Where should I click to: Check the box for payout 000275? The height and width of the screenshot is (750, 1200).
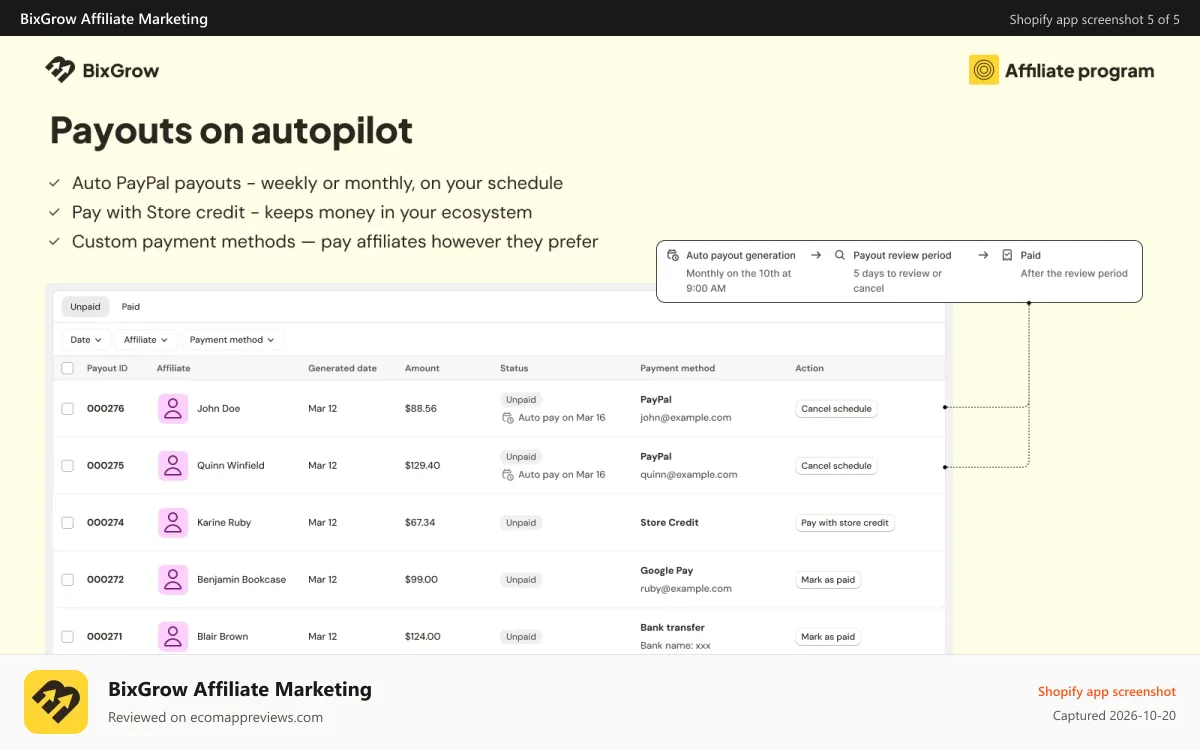(68, 465)
